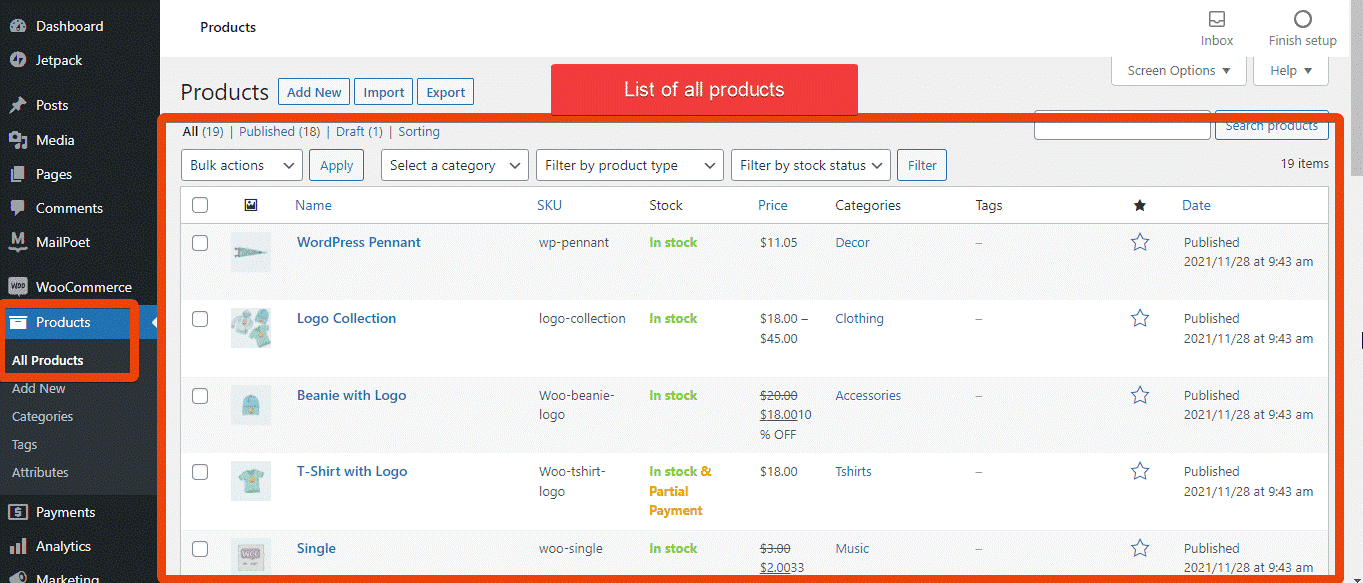Click the WooCommerce Woo icon

pos(18,287)
